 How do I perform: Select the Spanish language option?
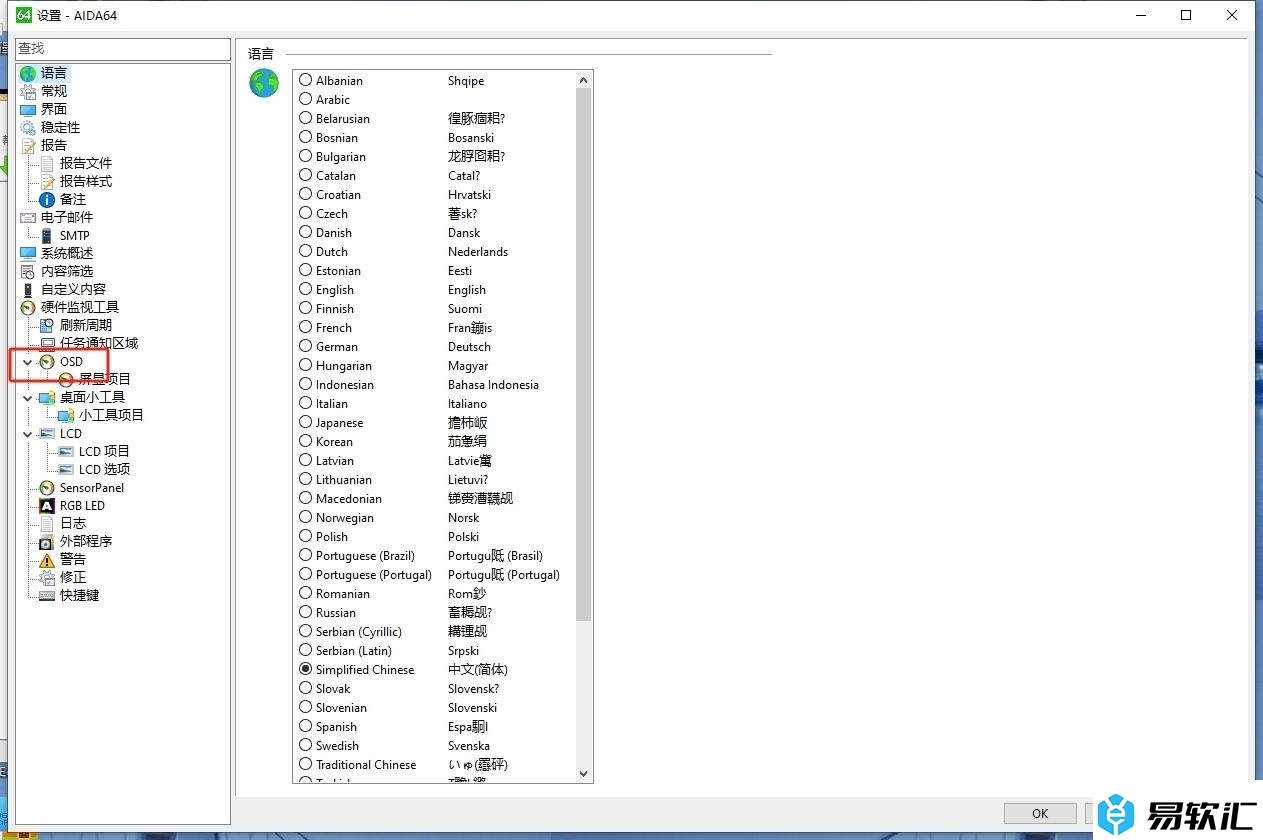coord(306,726)
